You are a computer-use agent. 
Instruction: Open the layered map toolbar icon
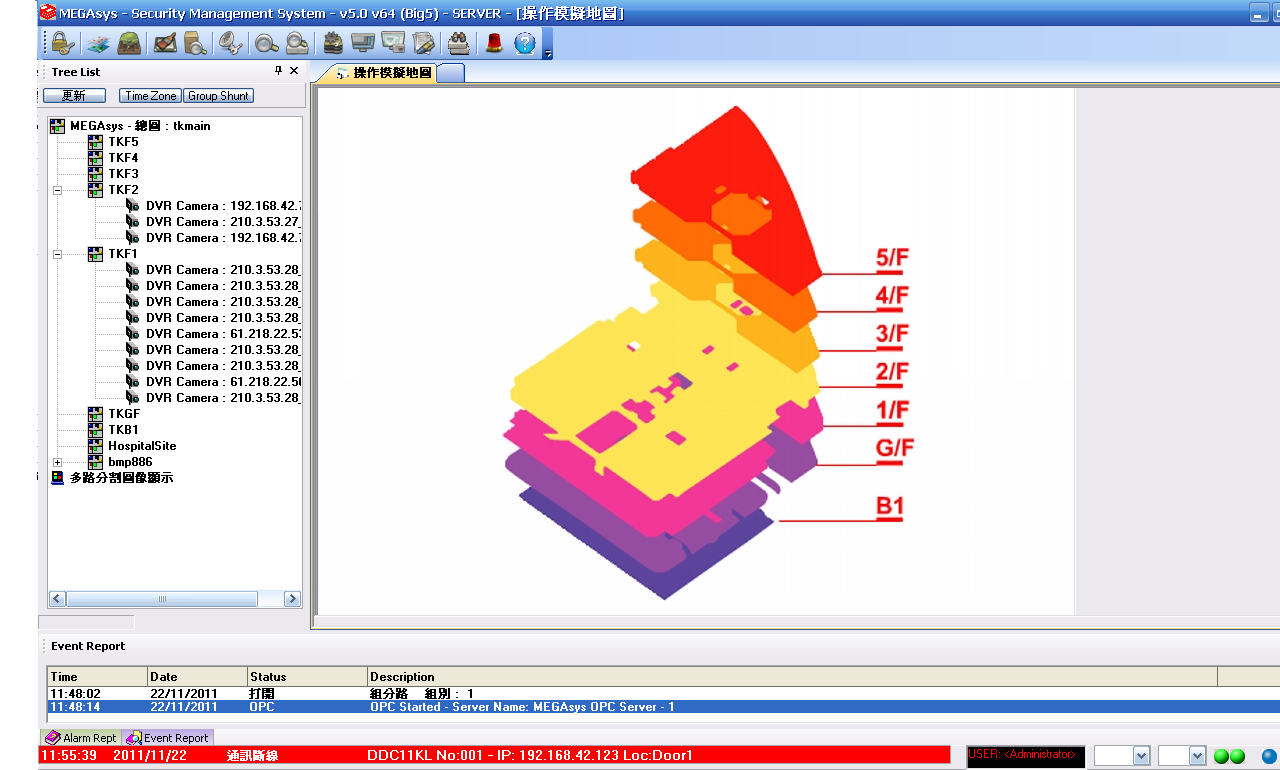pos(97,44)
